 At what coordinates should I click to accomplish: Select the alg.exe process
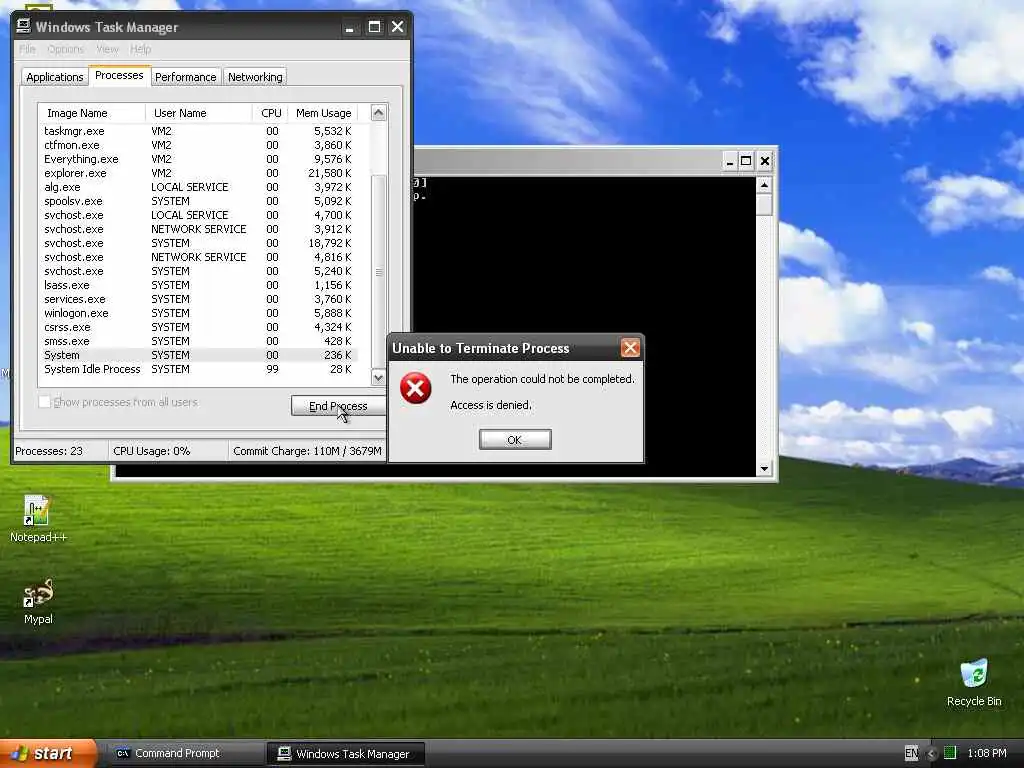click(x=197, y=187)
